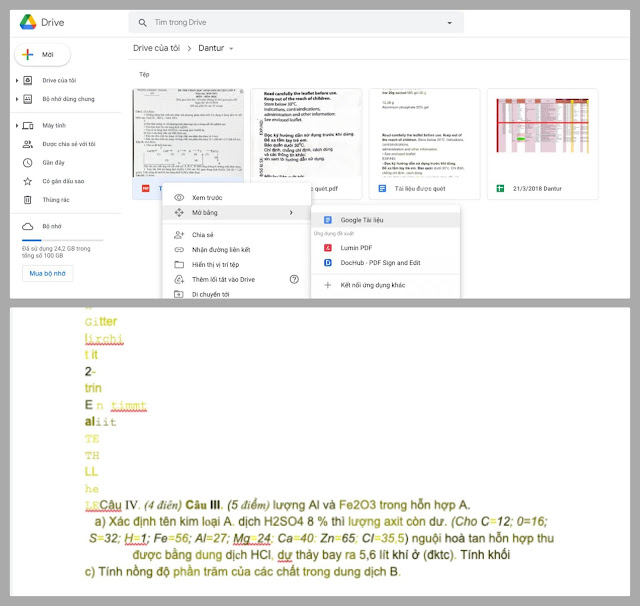The image size is (640, 606).
Task: Click 'Kết nối ứng dụng khác'
Action: [385, 285]
